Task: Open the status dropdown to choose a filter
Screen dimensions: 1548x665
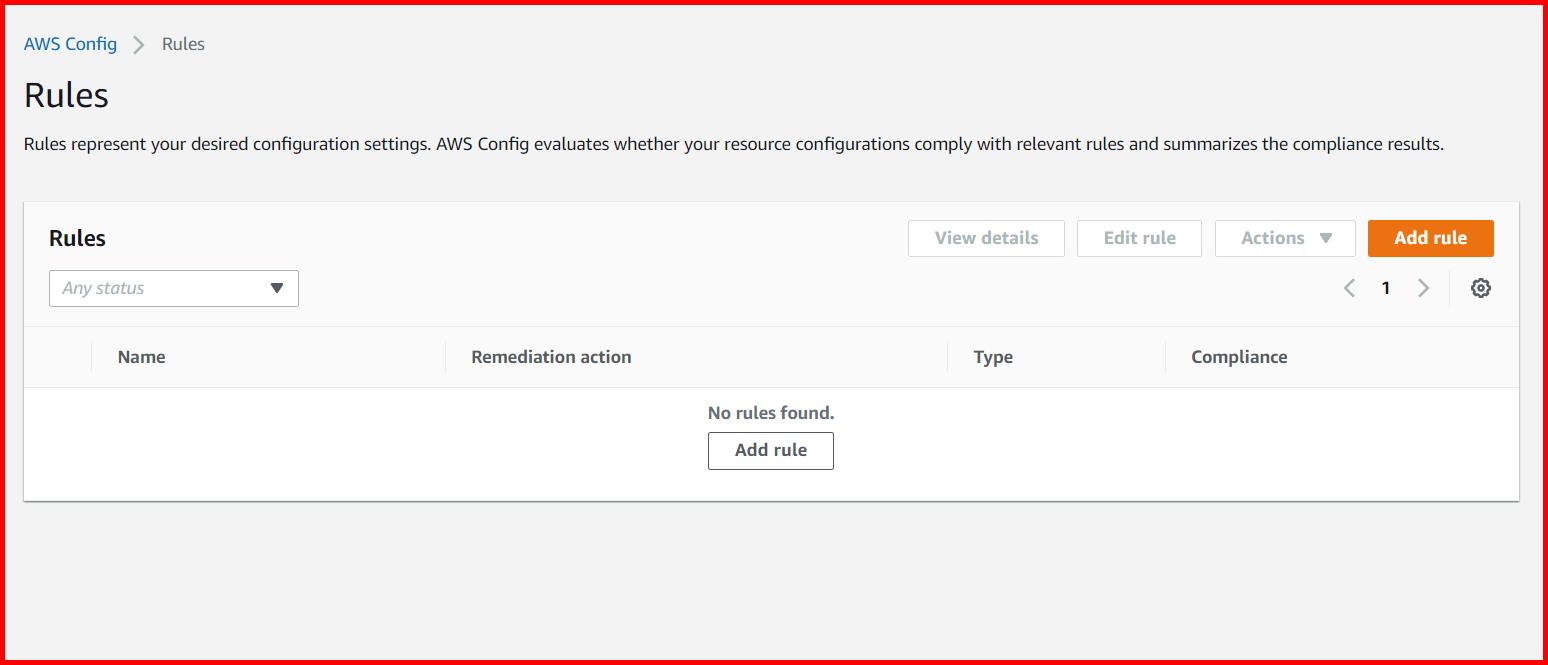Action: [173, 288]
